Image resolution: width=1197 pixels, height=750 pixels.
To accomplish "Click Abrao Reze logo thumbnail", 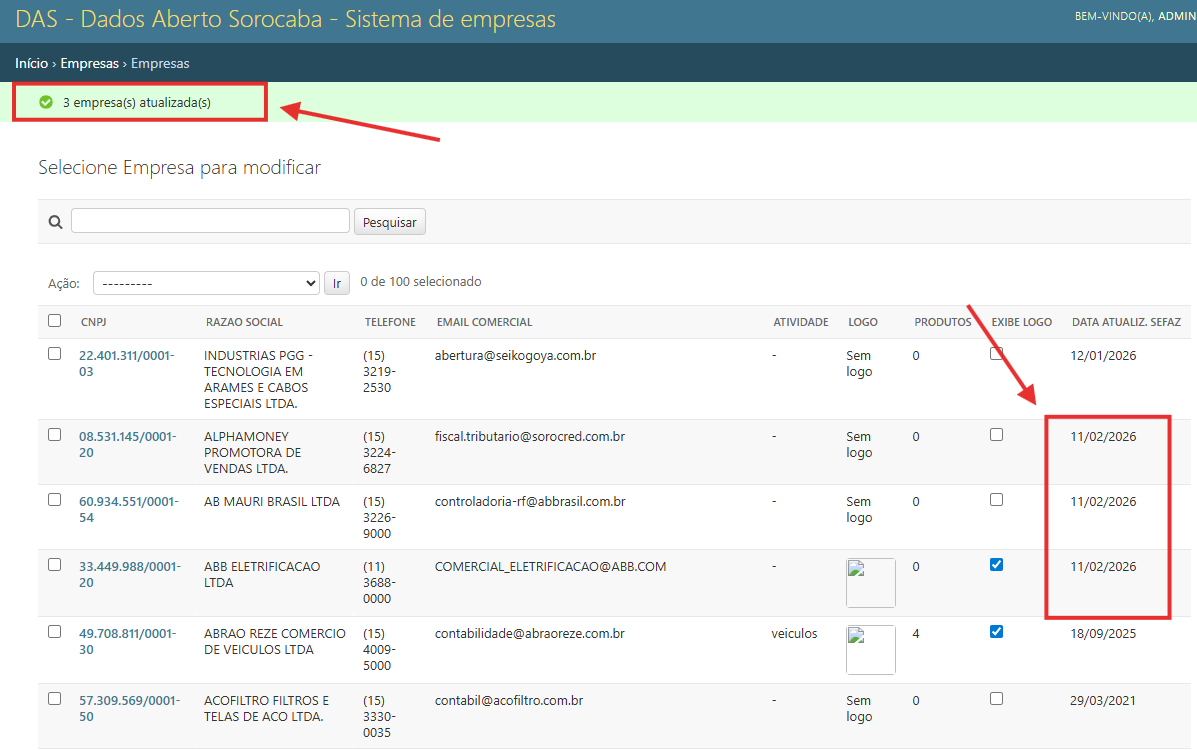I will point(870,650).
